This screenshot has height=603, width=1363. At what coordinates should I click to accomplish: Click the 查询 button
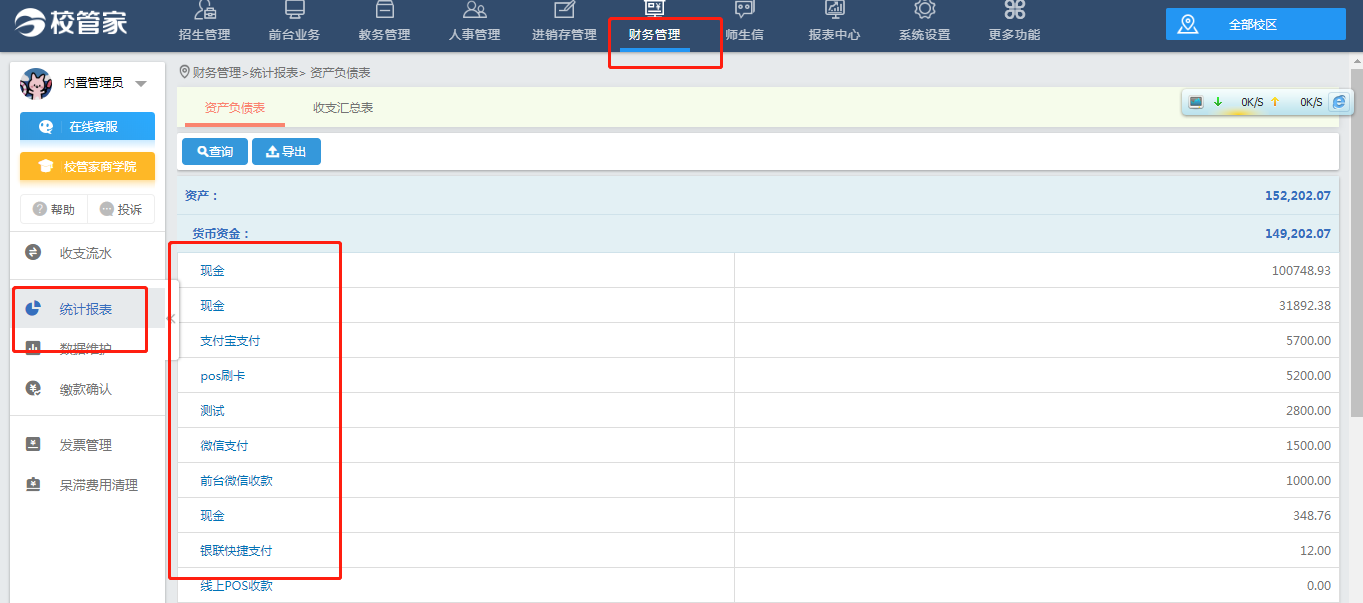215,152
